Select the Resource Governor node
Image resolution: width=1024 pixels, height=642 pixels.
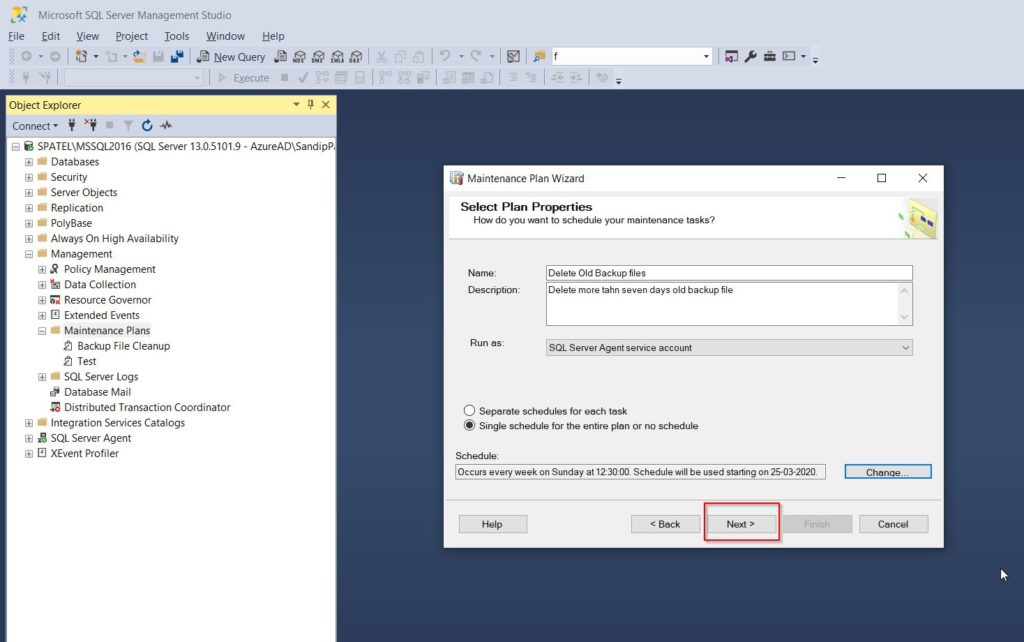pos(108,300)
